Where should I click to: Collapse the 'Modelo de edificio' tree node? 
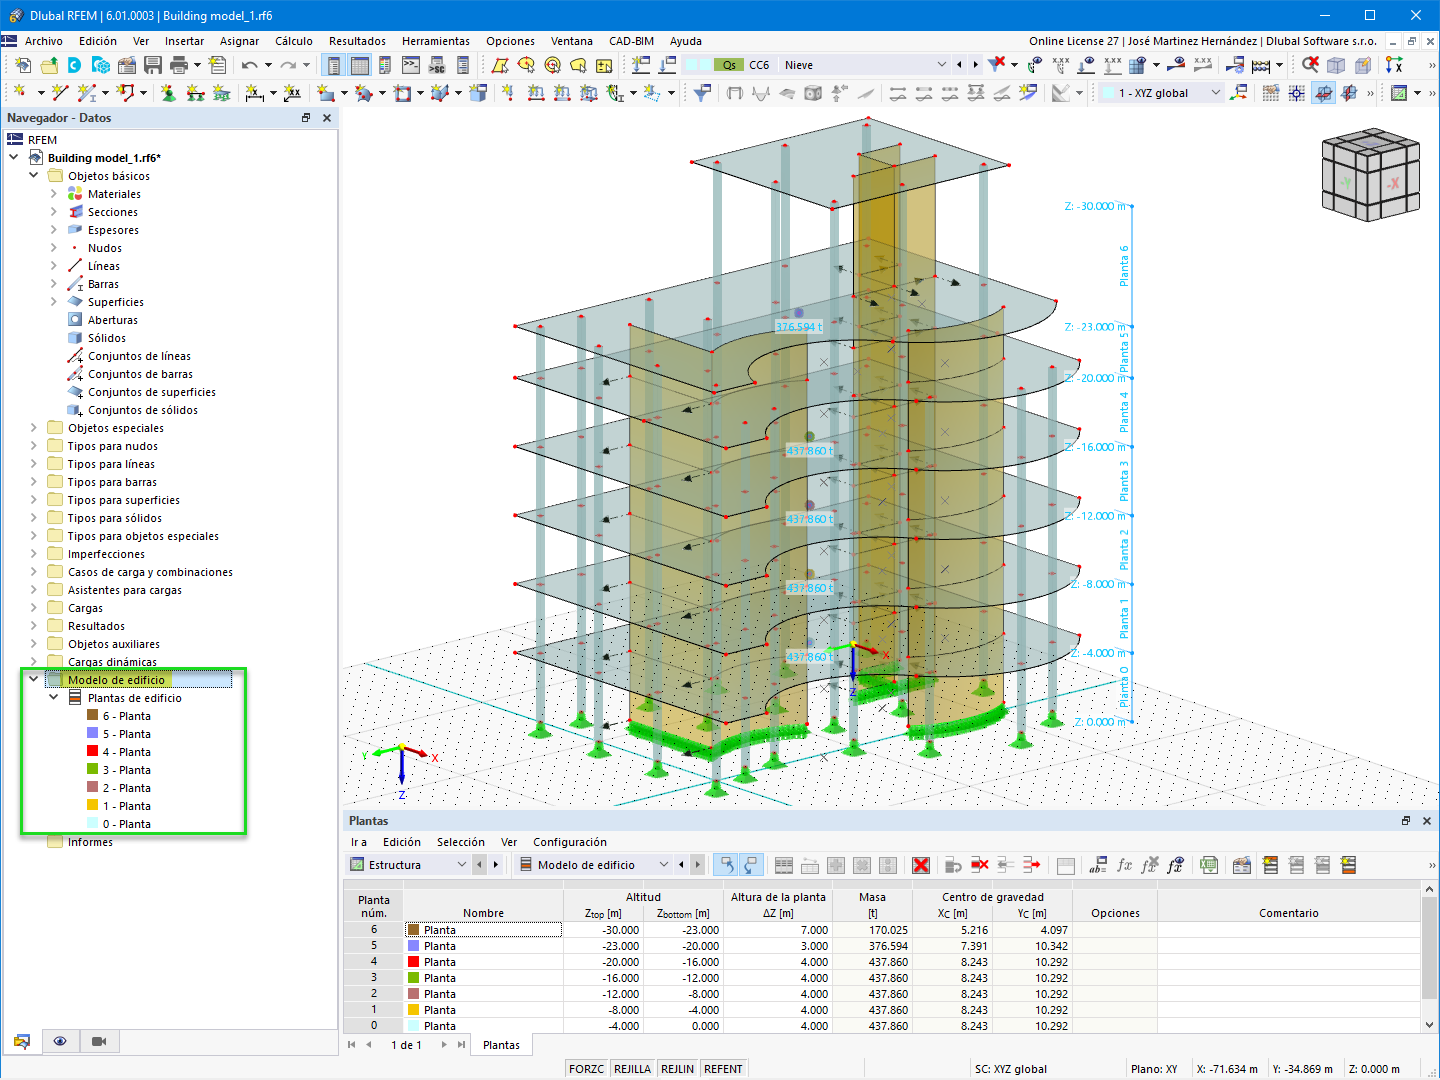(x=33, y=679)
